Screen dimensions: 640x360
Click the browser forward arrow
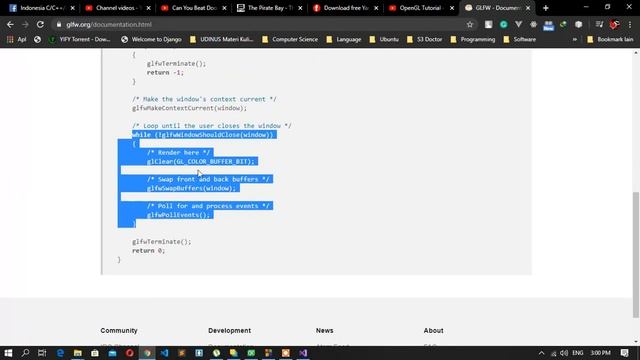pyautogui.click(x=25, y=24)
